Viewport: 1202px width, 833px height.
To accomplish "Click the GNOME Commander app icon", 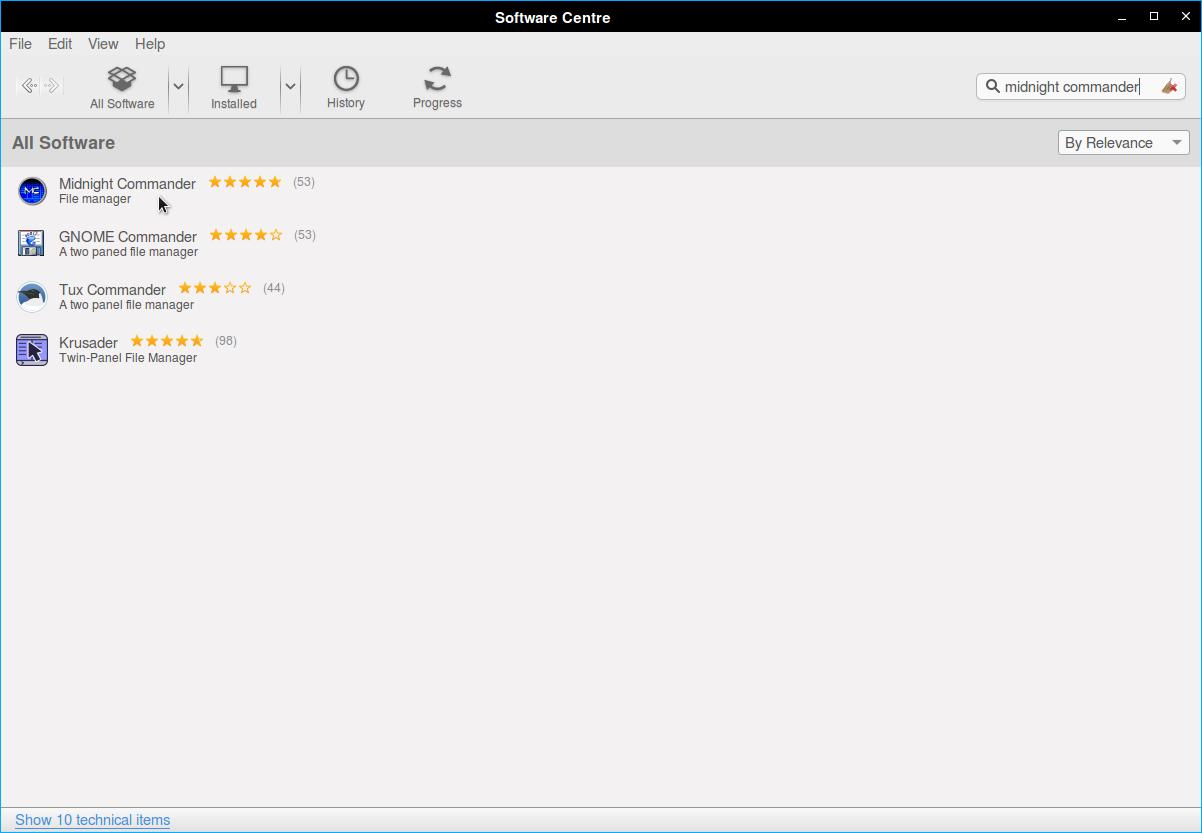I will 32,243.
